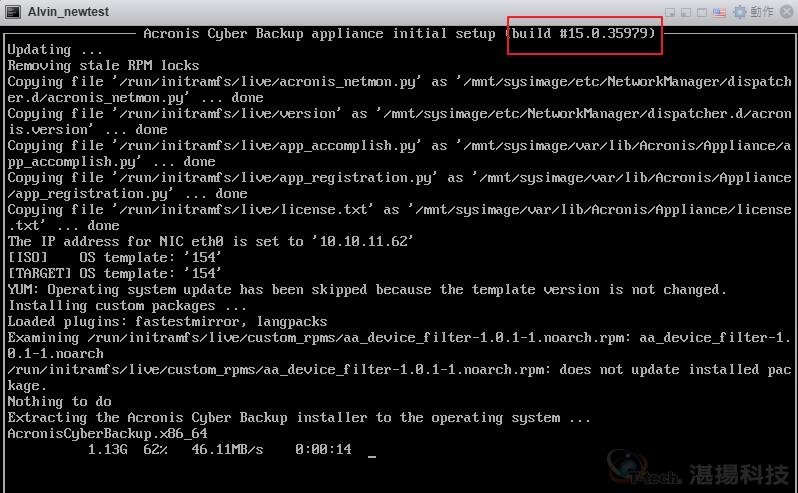Click the terminal text cursor after 0:00:14
This screenshot has width=798, height=493.
pos(372,456)
